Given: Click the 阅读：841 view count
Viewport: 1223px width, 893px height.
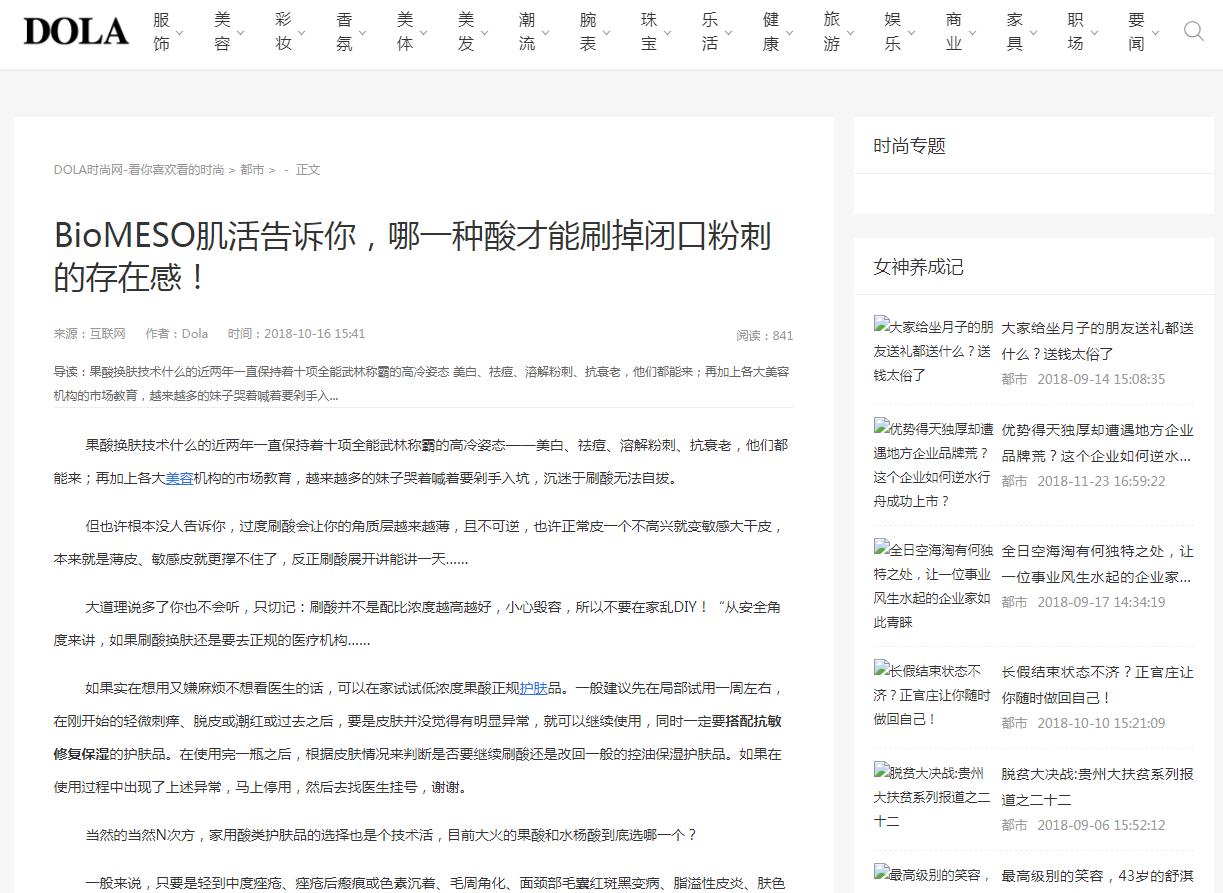Looking at the screenshot, I should (x=765, y=335).
